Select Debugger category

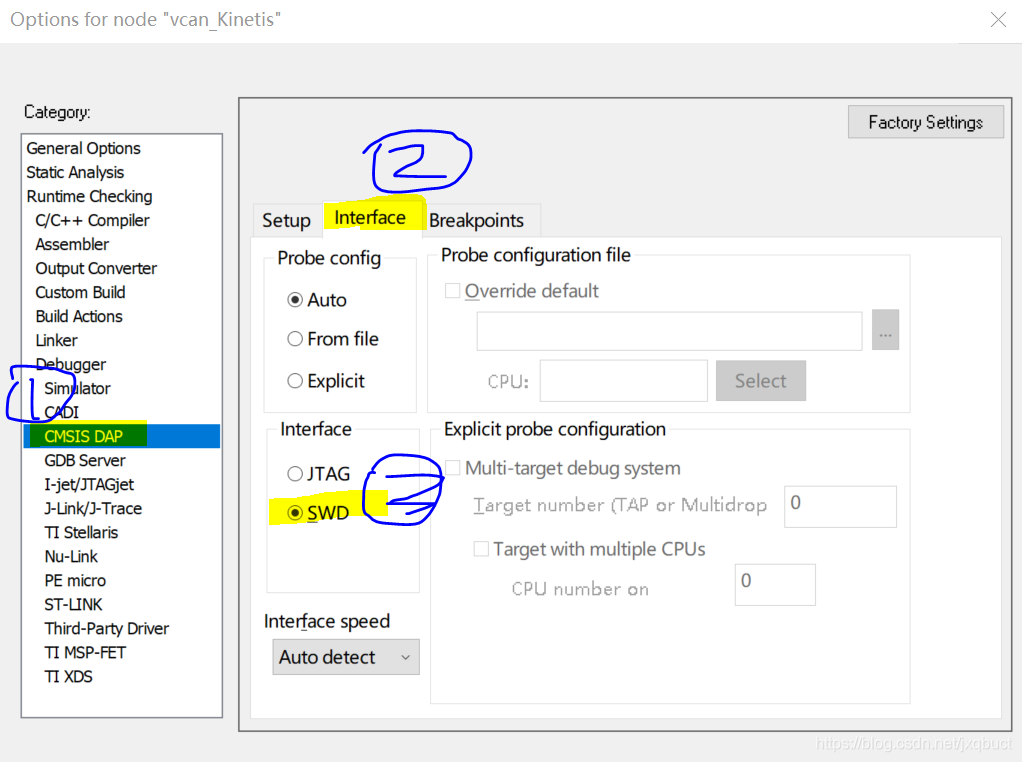(x=70, y=364)
